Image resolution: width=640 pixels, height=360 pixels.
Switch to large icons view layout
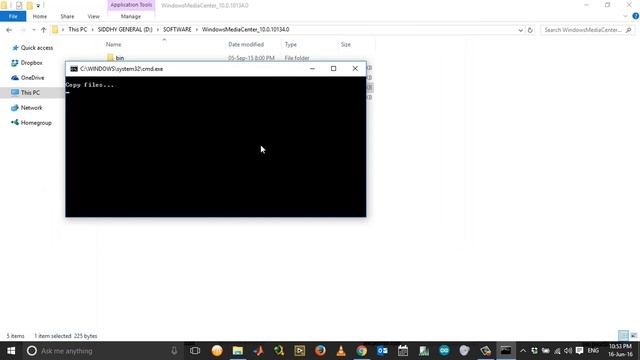pos(633,336)
